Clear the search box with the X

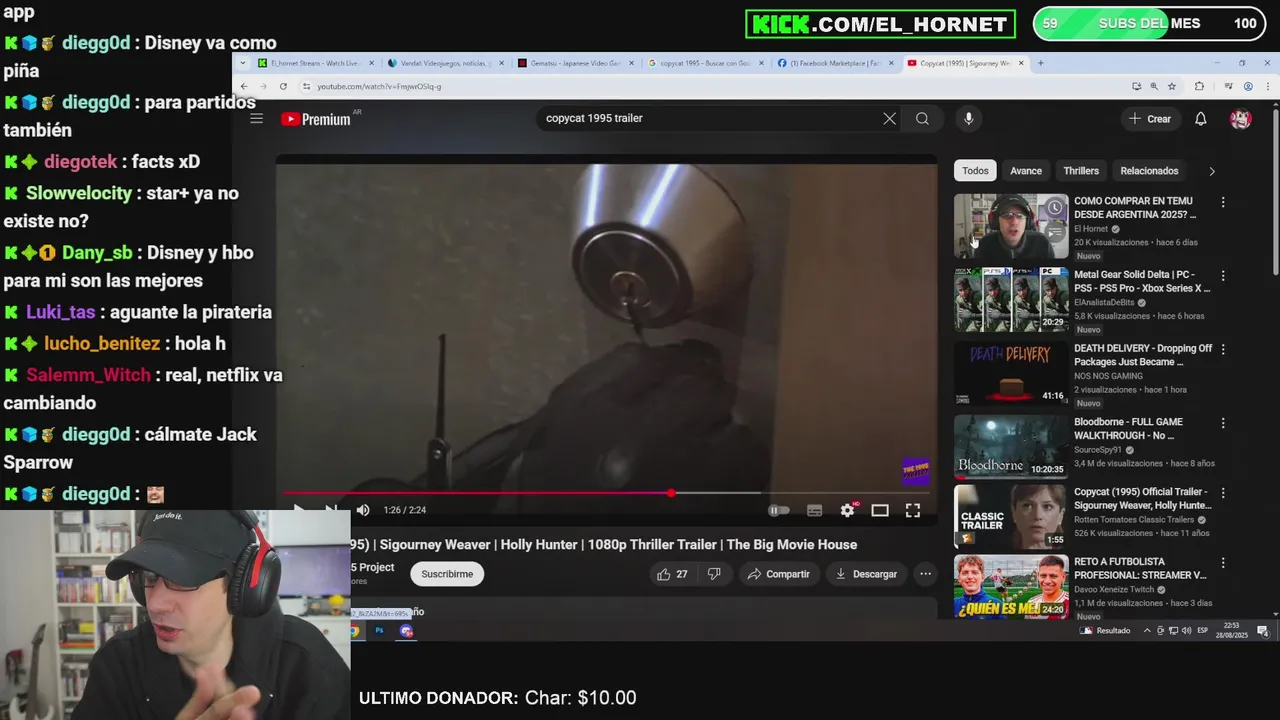point(889,118)
